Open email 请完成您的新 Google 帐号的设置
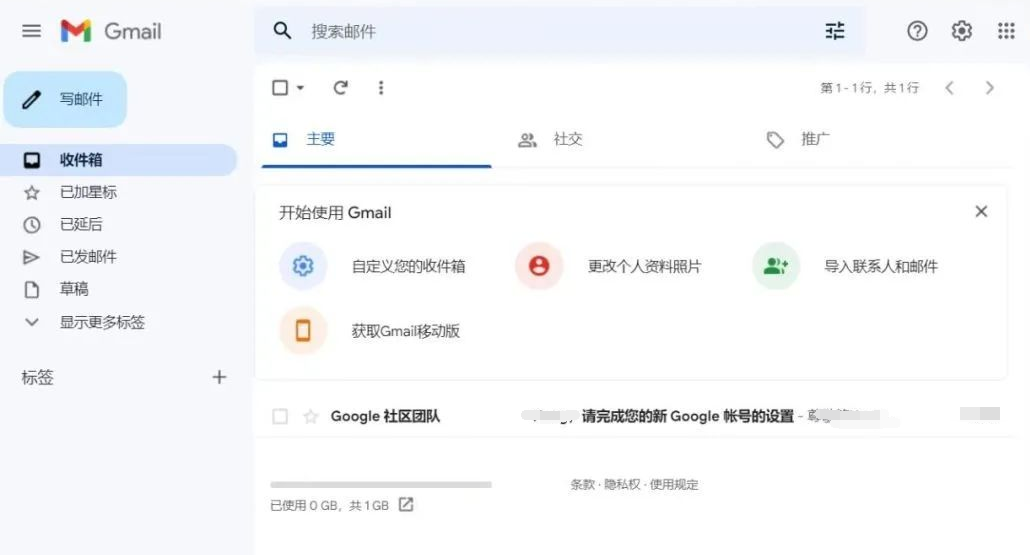This screenshot has width=1030, height=555. click(x=688, y=416)
